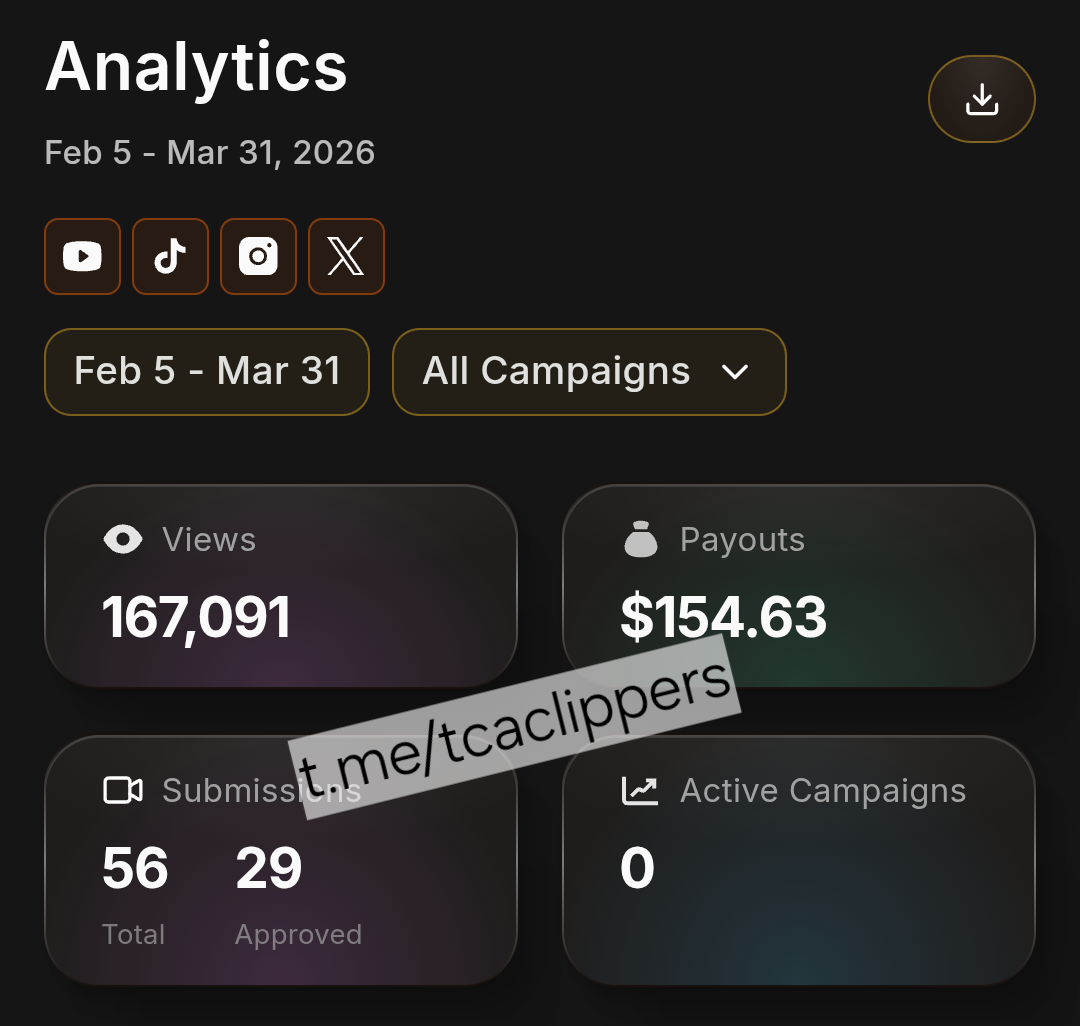This screenshot has height=1026, width=1080.
Task: Toggle the TikTok platform filter
Action: tap(170, 257)
